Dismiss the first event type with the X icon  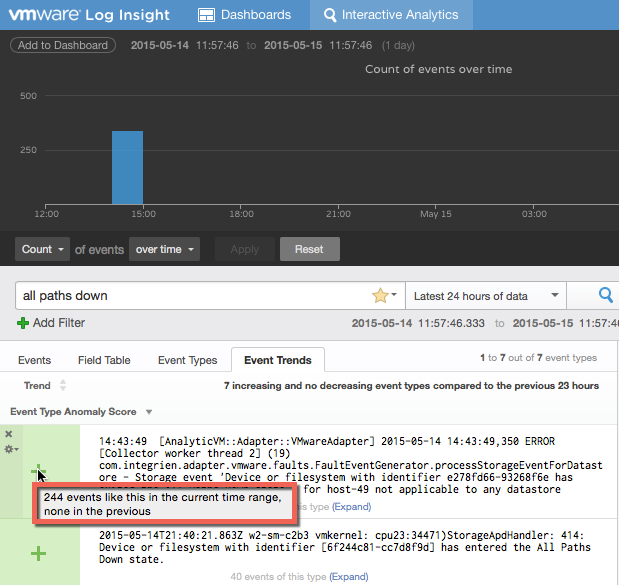(9, 434)
